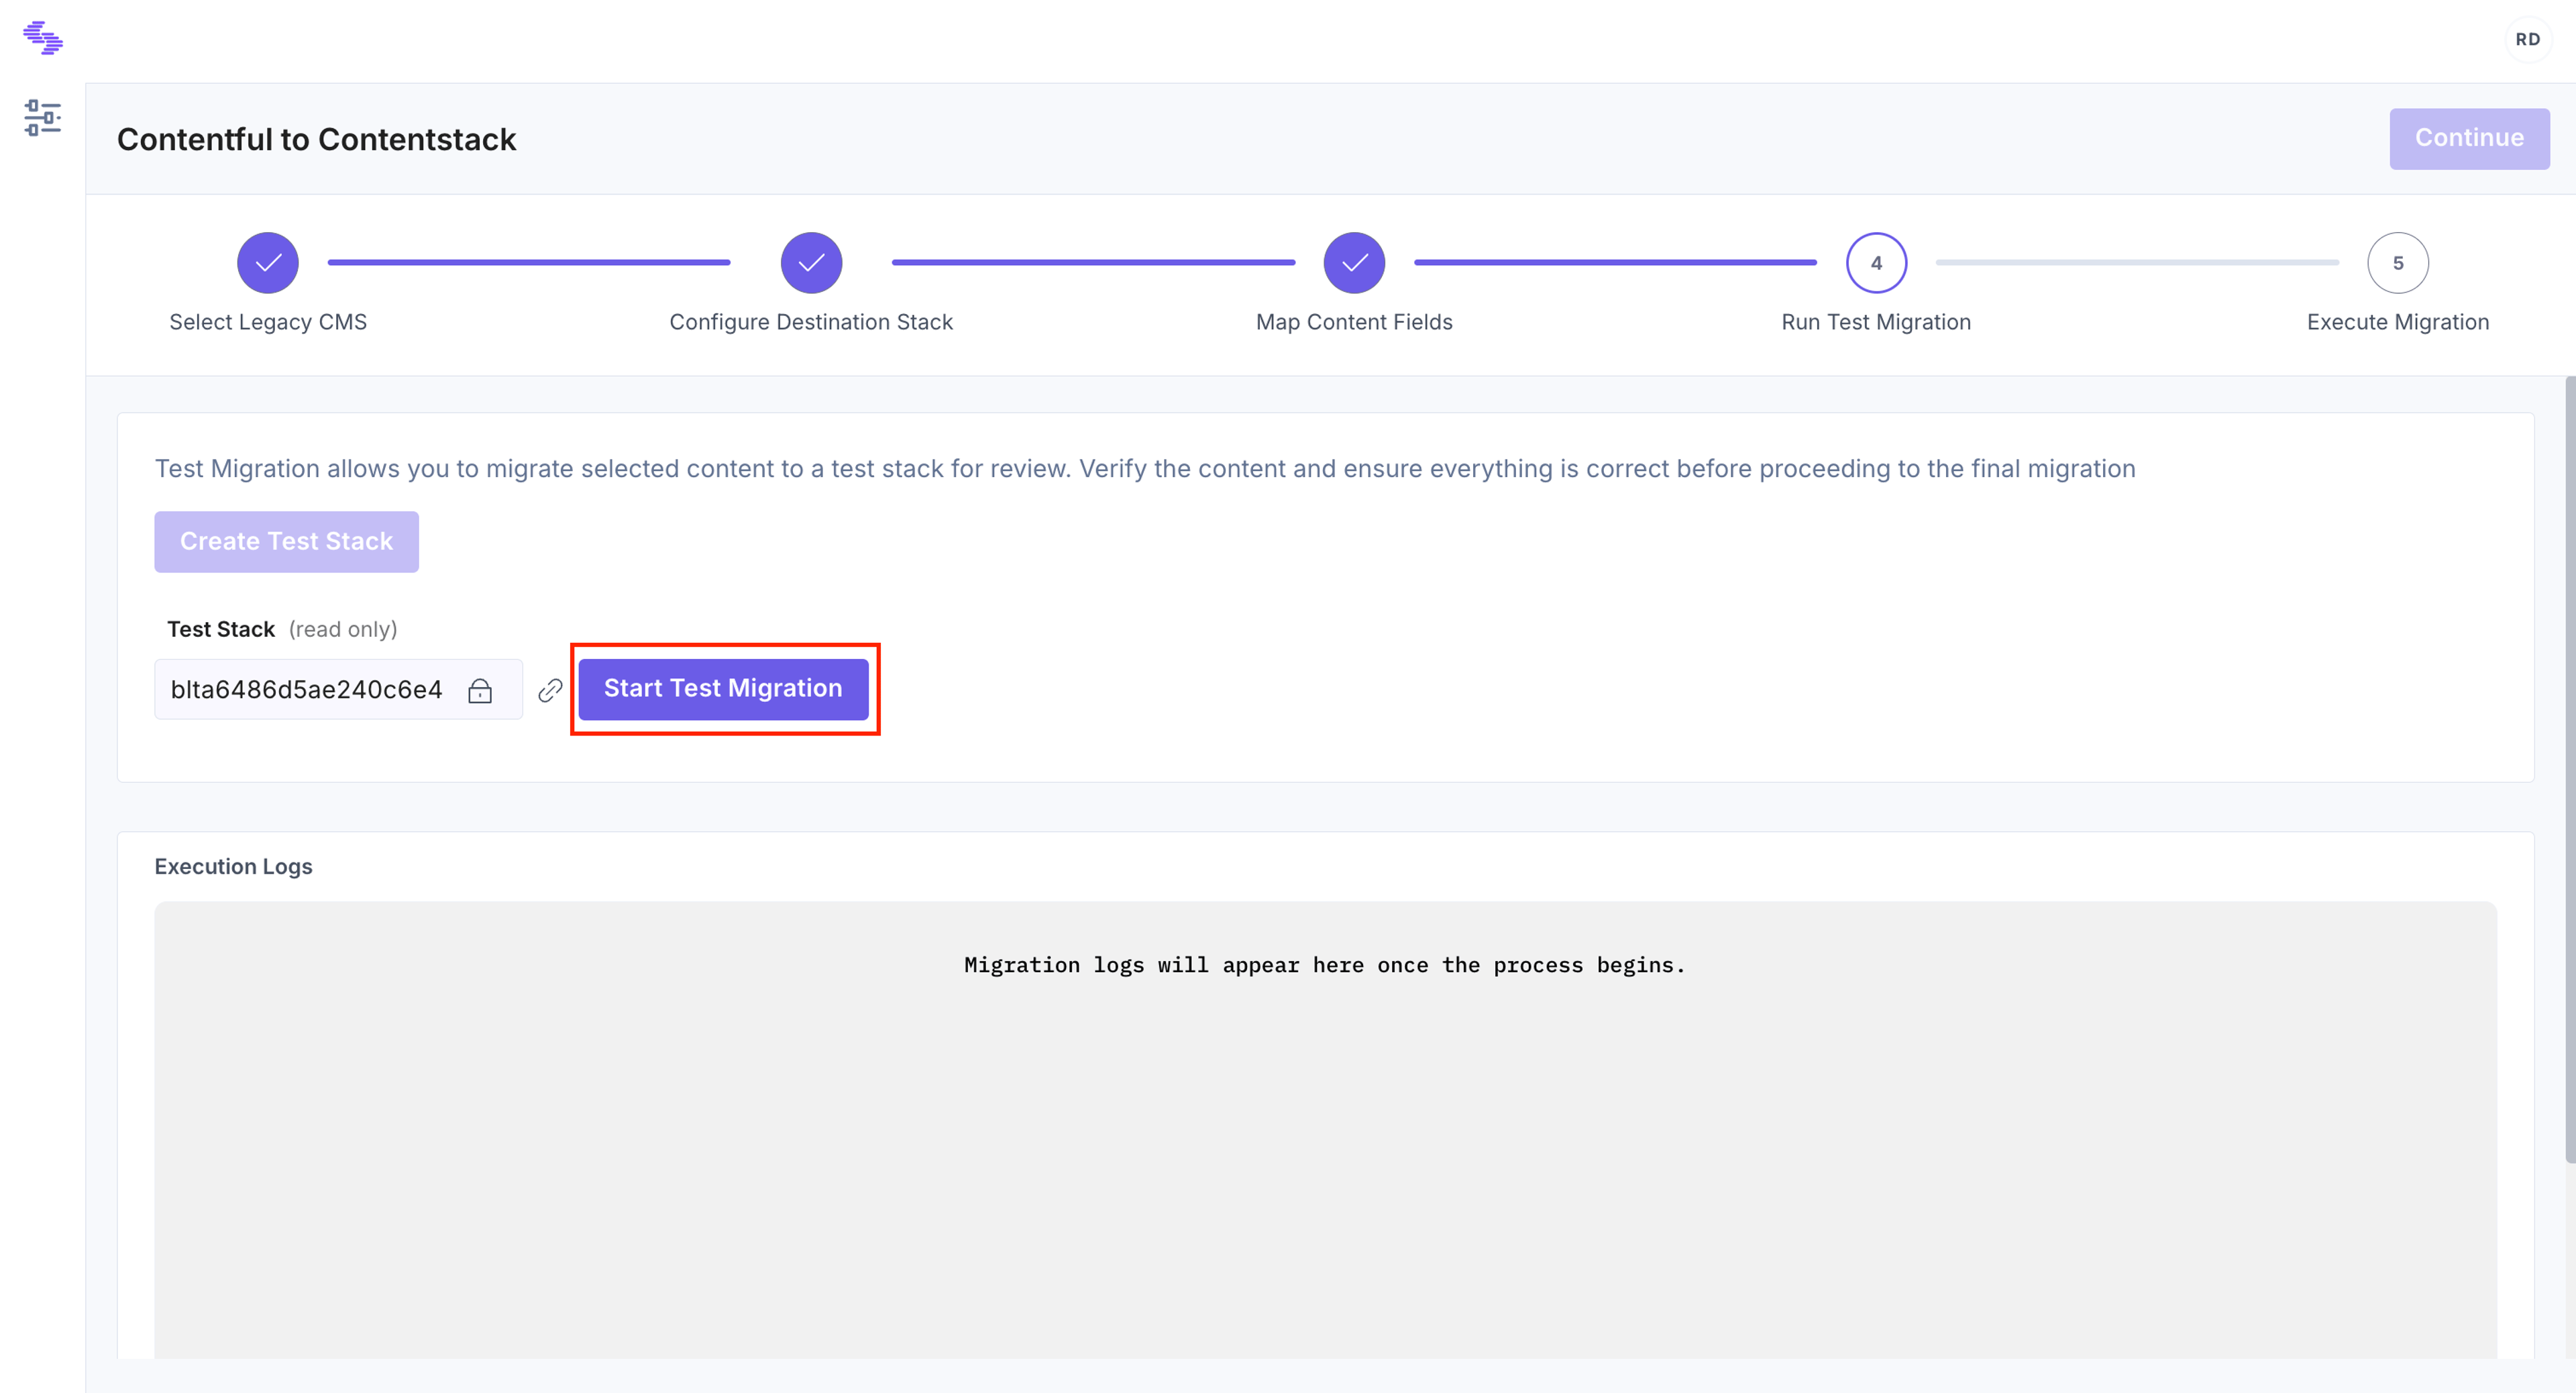
Task: Click the page vertical scrollbar
Action: coord(2569,770)
